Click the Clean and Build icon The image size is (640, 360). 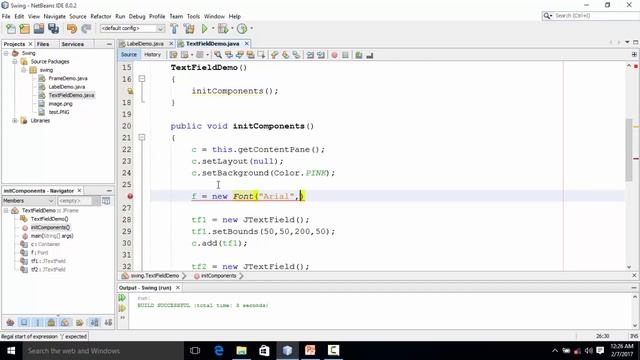(189, 29)
